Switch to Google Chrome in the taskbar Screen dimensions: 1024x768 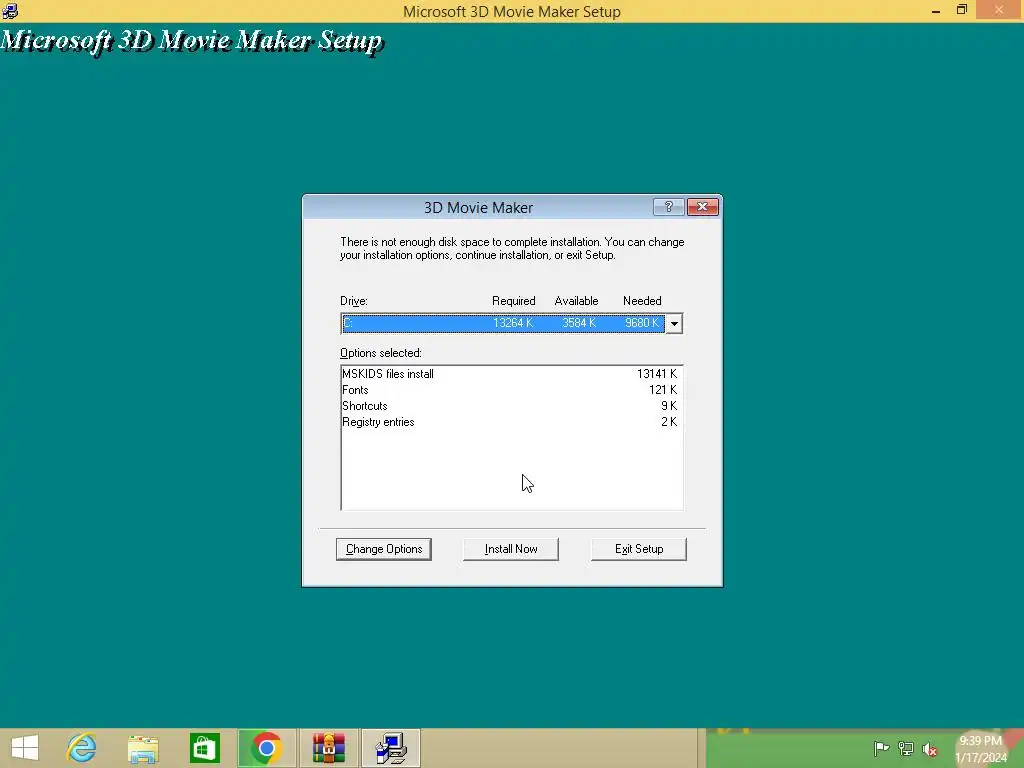tap(266, 748)
